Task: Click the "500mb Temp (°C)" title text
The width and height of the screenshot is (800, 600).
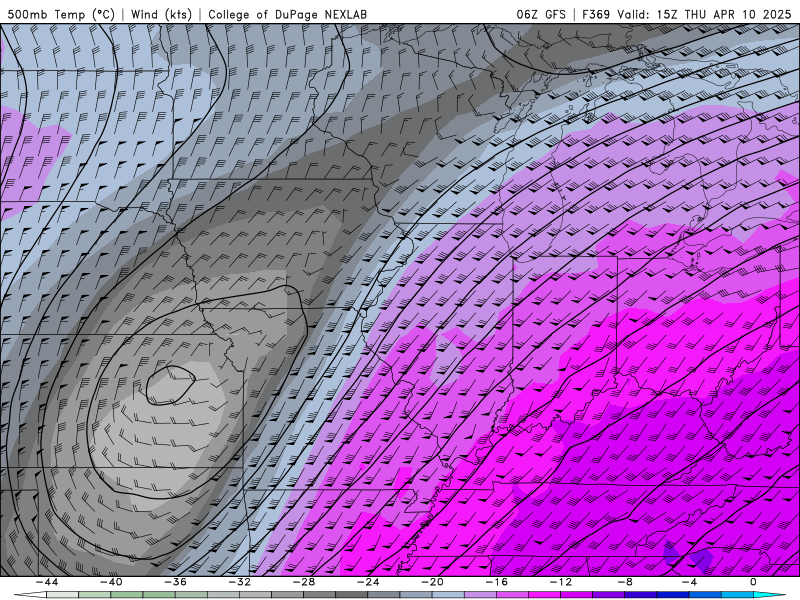Action: tap(61, 15)
